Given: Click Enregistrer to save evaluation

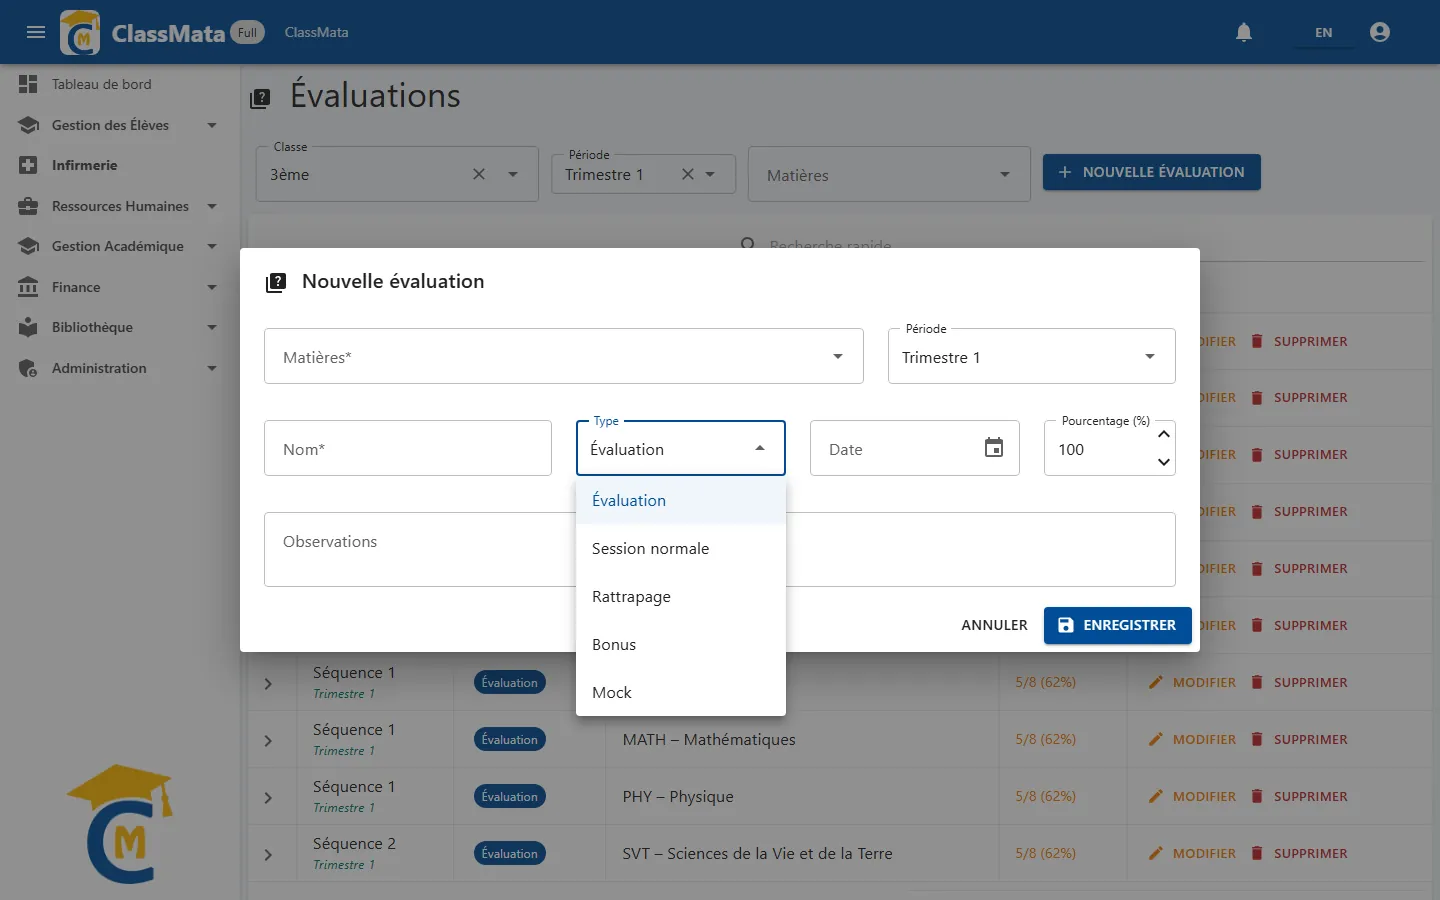Looking at the screenshot, I should pyautogui.click(x=1118, y=625).
